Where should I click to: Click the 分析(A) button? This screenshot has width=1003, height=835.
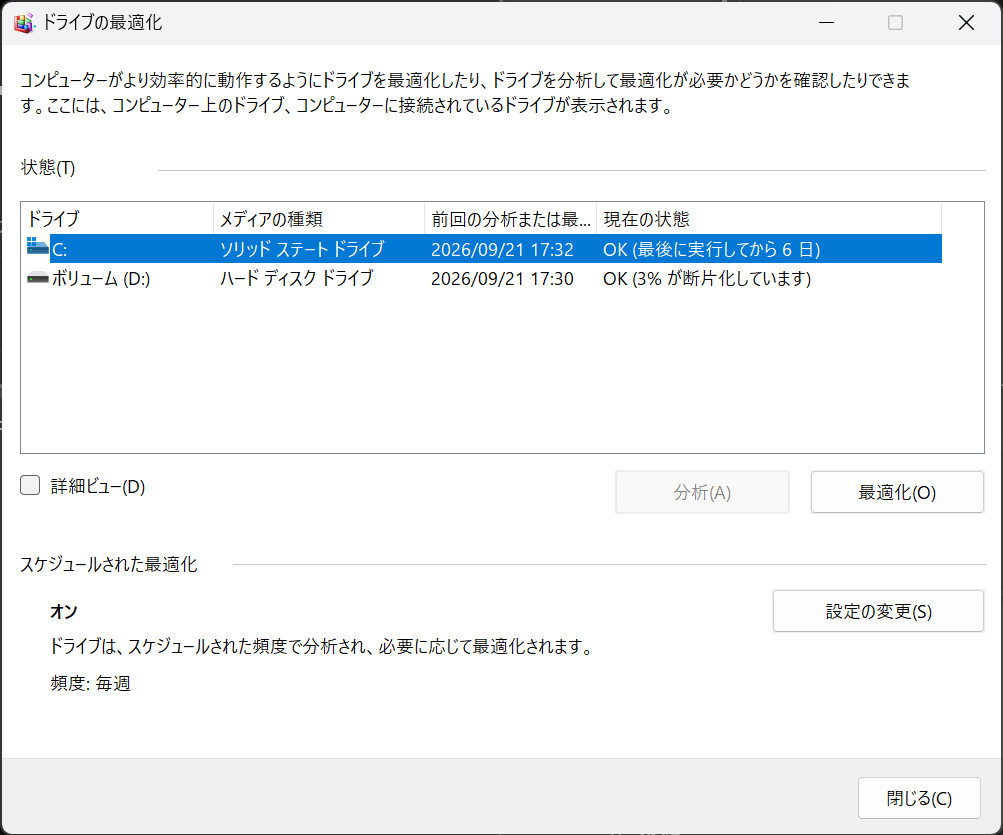click(x=702, y=492)
